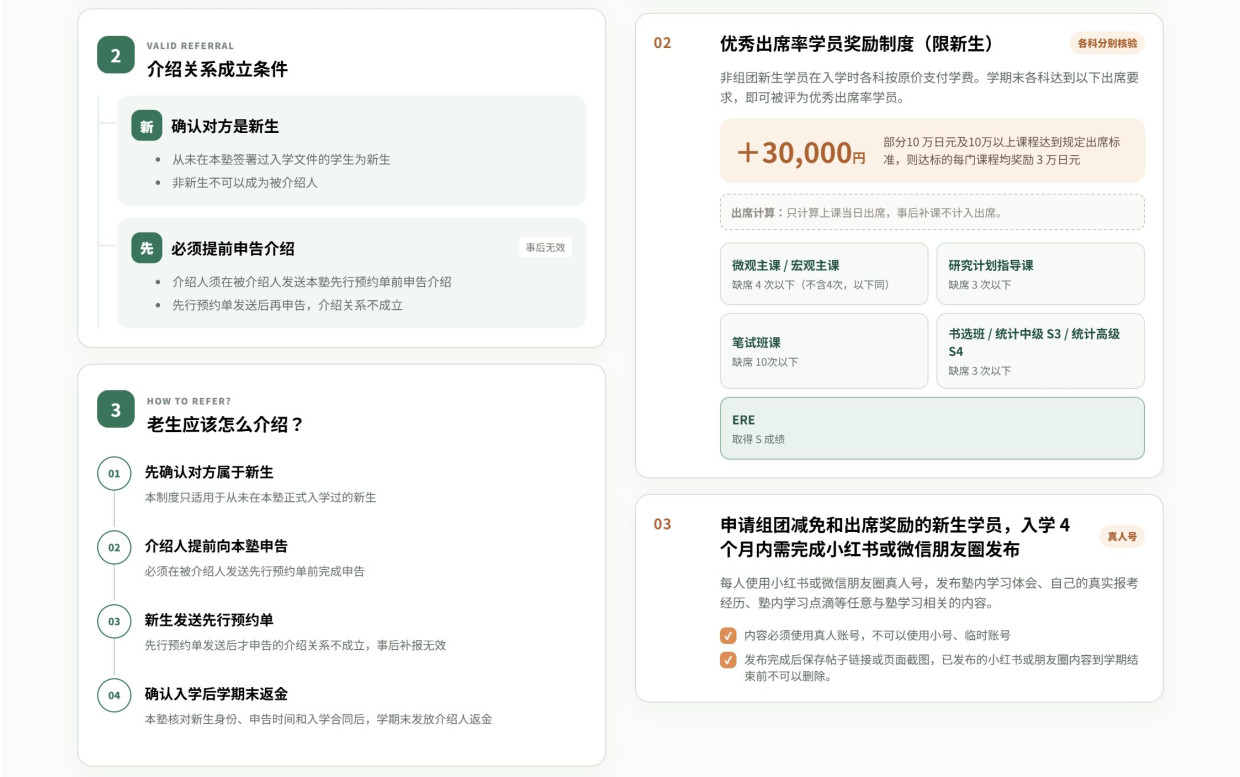Select the 笔试班课 card
Screen dimensions: 1240x777
824,351
